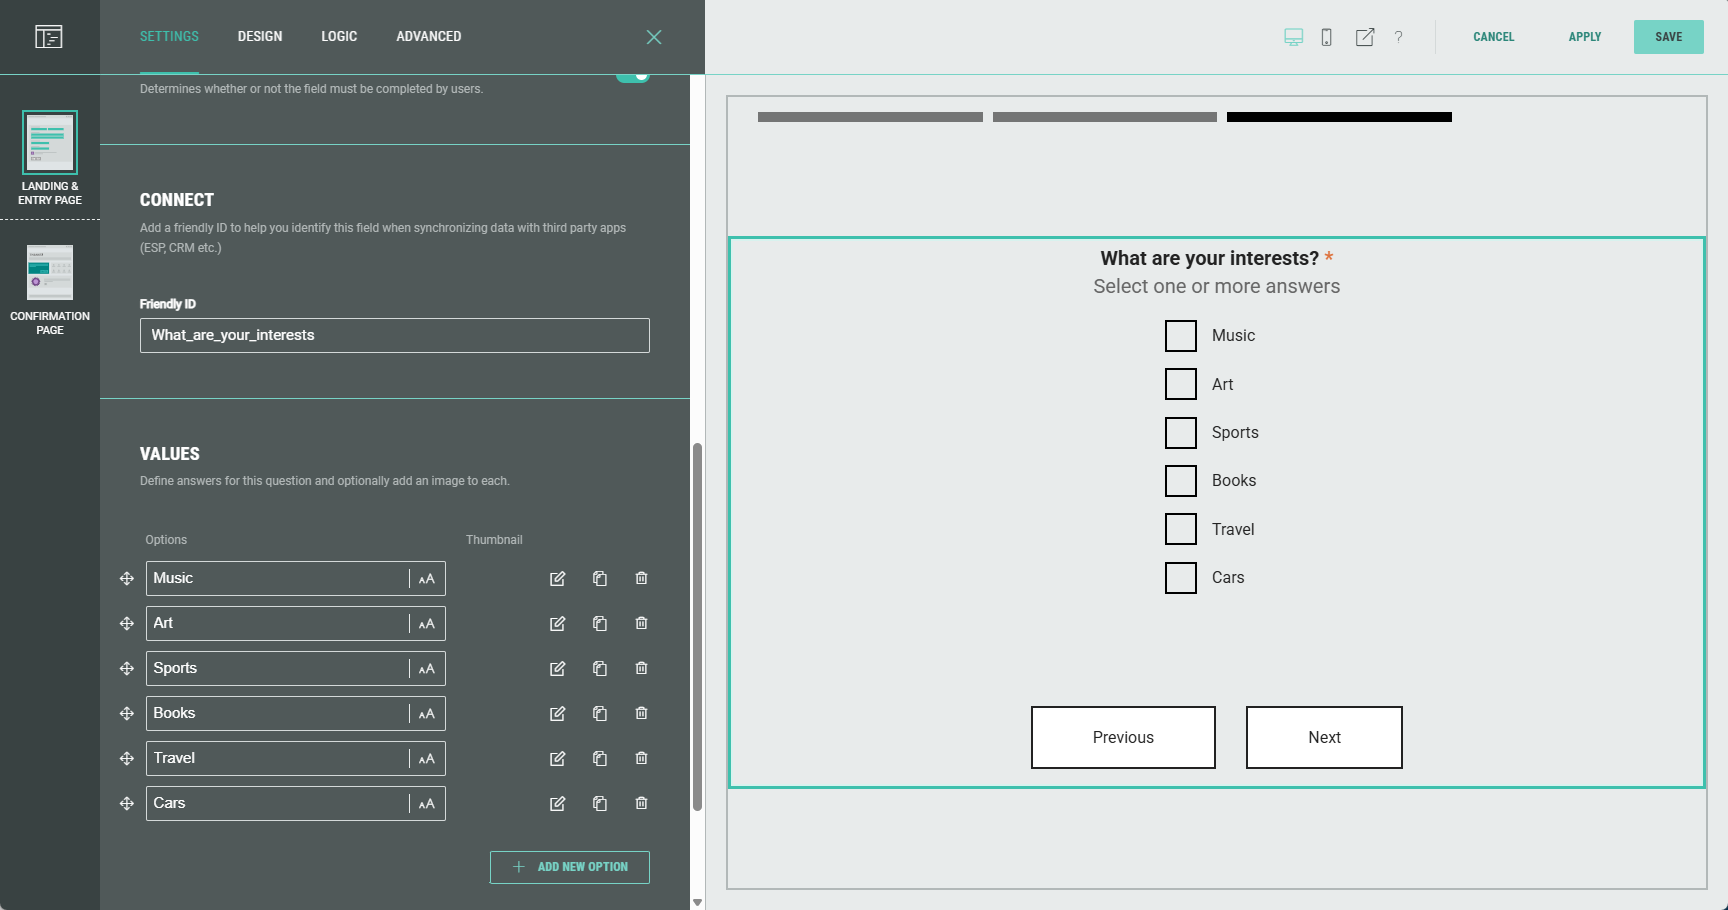This screenshot has height=910, width=1728.
Task: Edit thumbnail for Music option
Action: [x=558, y=579]
